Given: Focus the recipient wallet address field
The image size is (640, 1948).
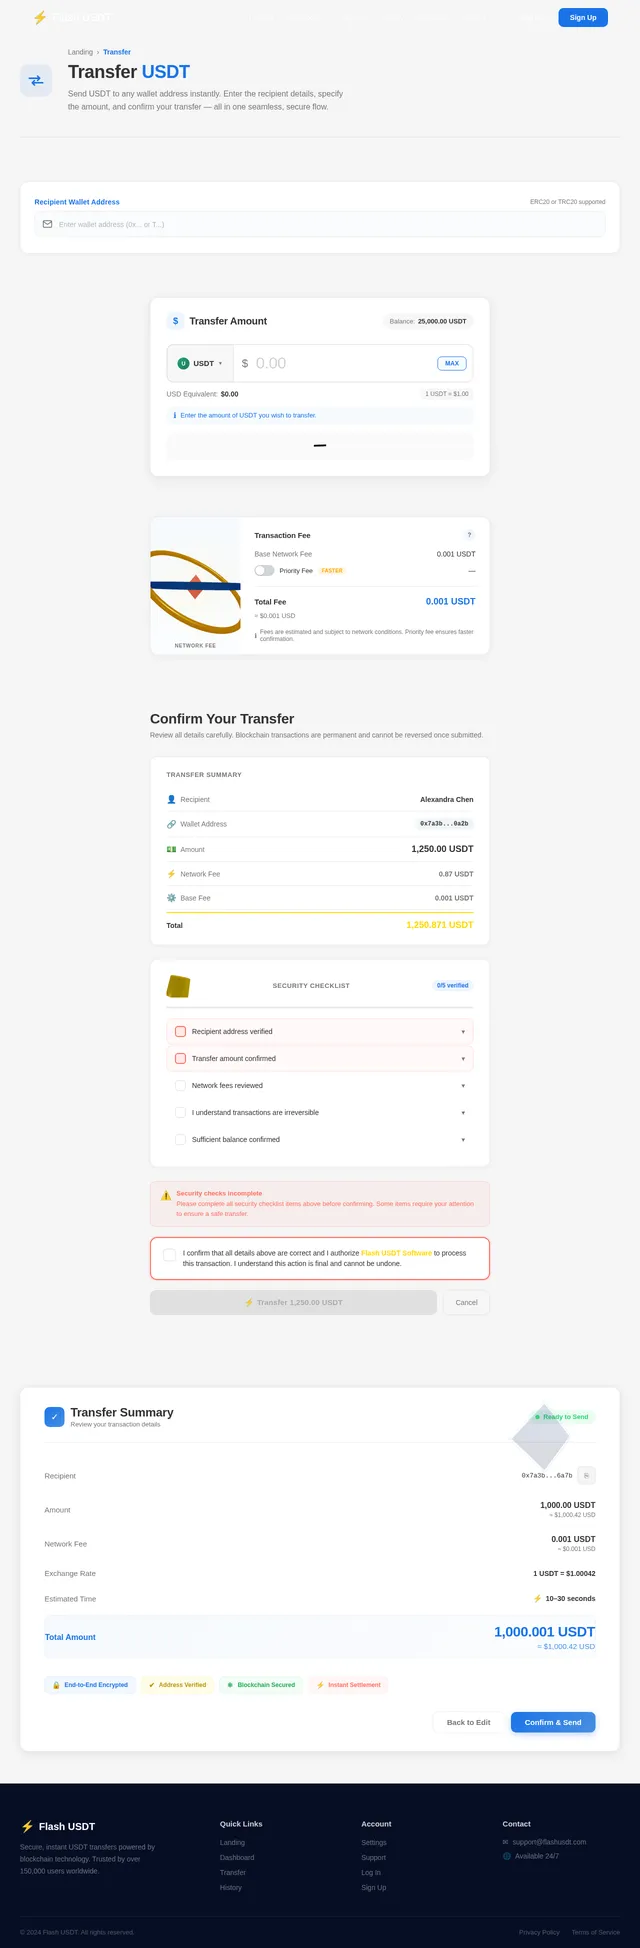Looking at the screenshot, I should (x=320, y=224).
